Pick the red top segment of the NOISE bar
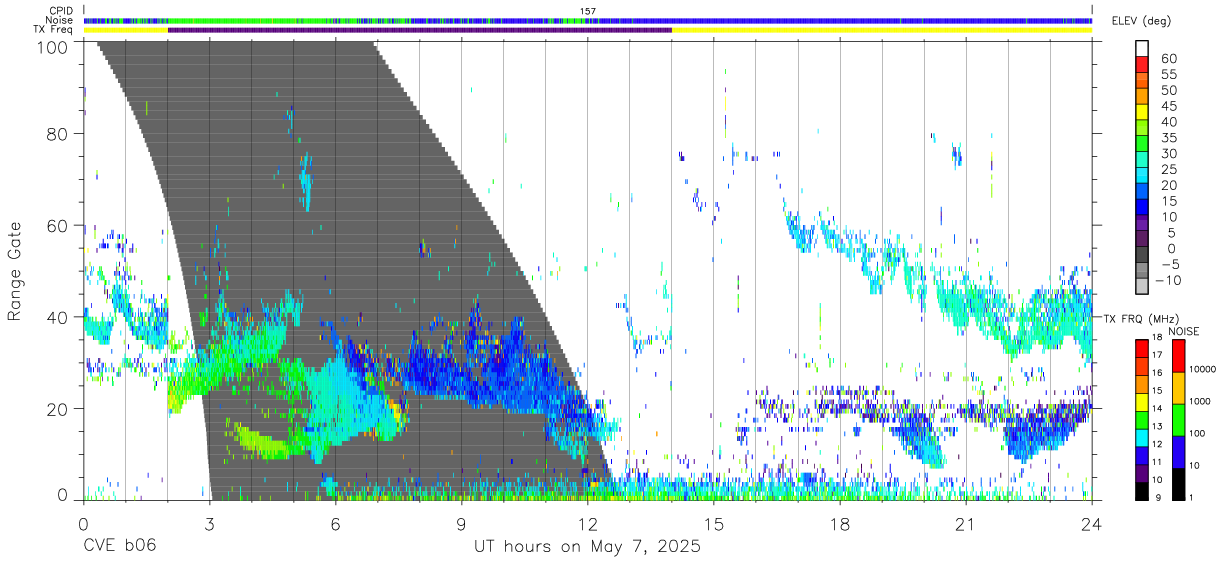Viewport: 1228px width, 567px height. coord(1177,356)
